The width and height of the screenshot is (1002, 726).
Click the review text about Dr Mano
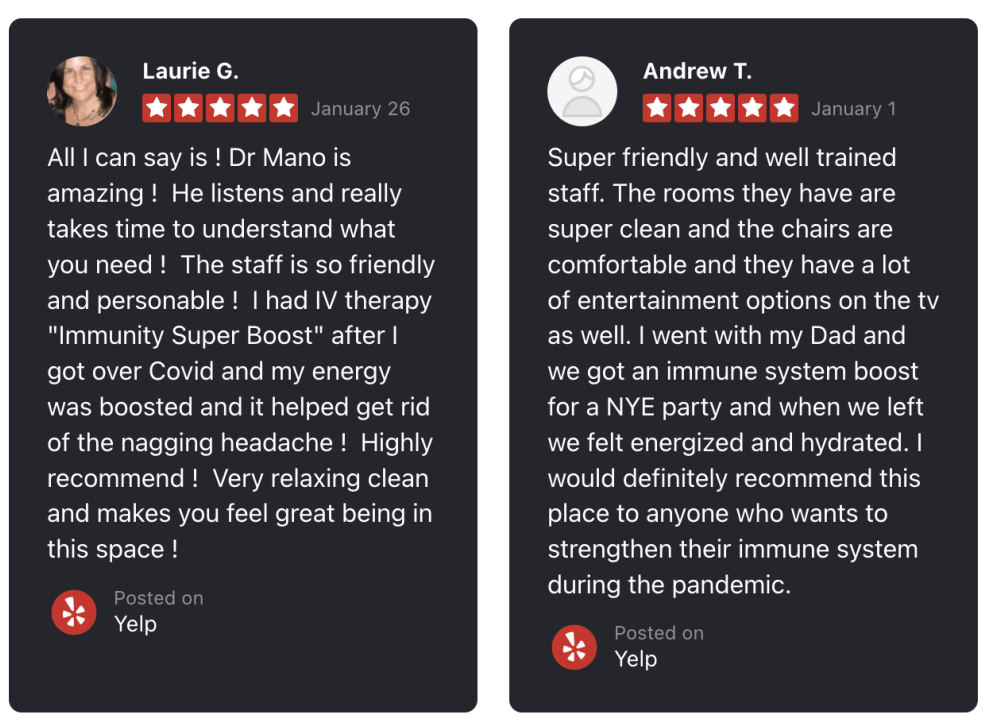pyautogui.click(x=240, y=353)
